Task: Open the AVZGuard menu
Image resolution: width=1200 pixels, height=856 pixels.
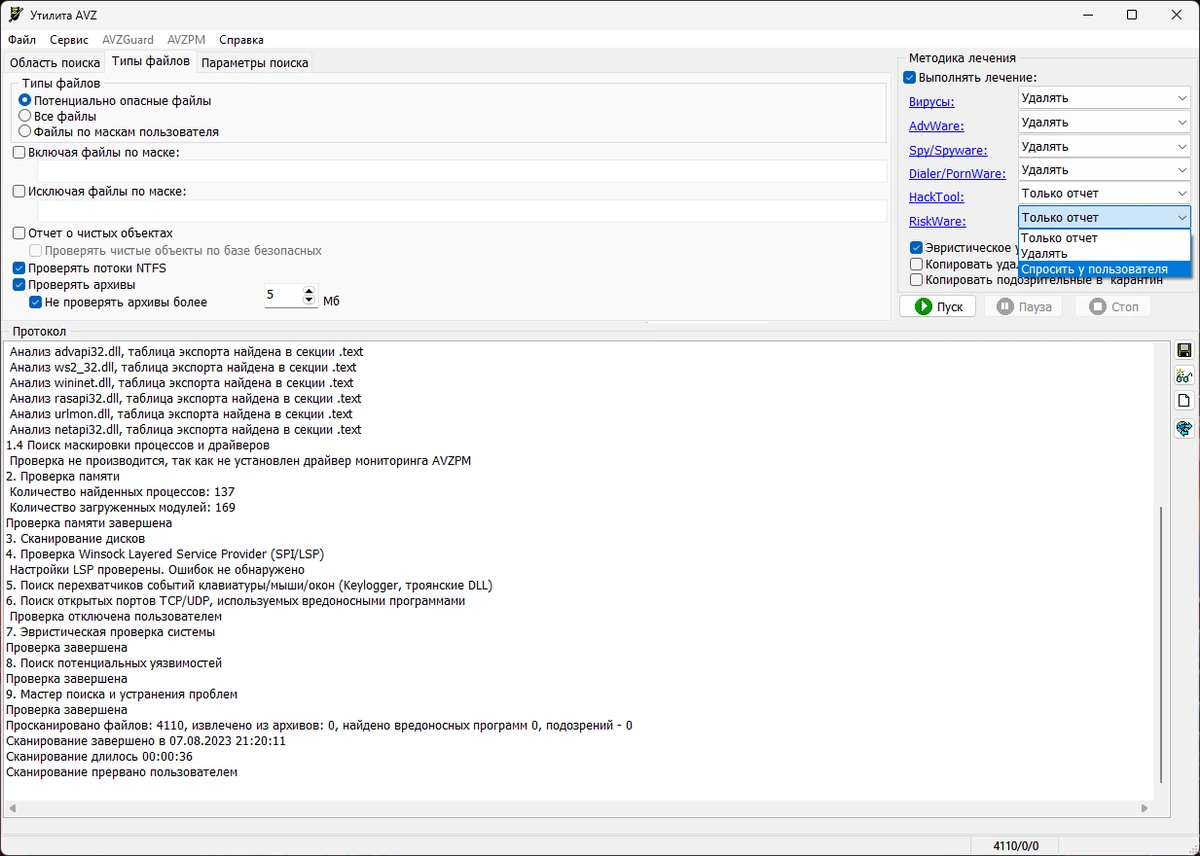Action: point(128,40)
